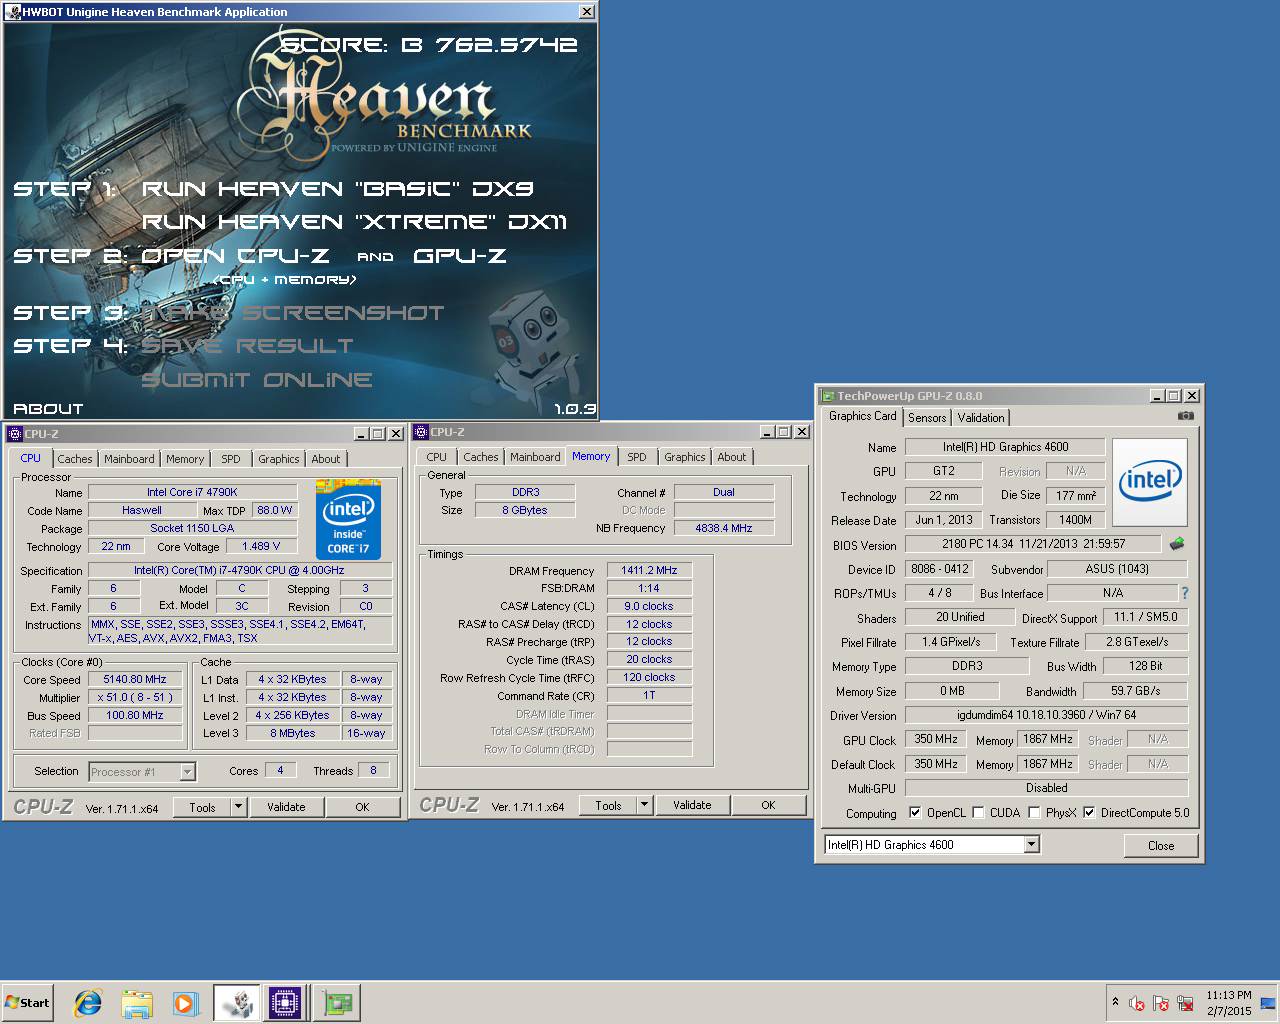The height and width of the screenshot is (1024, 1280).
Task: Click the GPU-Z Name field Intel(R) HD Graphics 4600
Action: coord(1005,447)
